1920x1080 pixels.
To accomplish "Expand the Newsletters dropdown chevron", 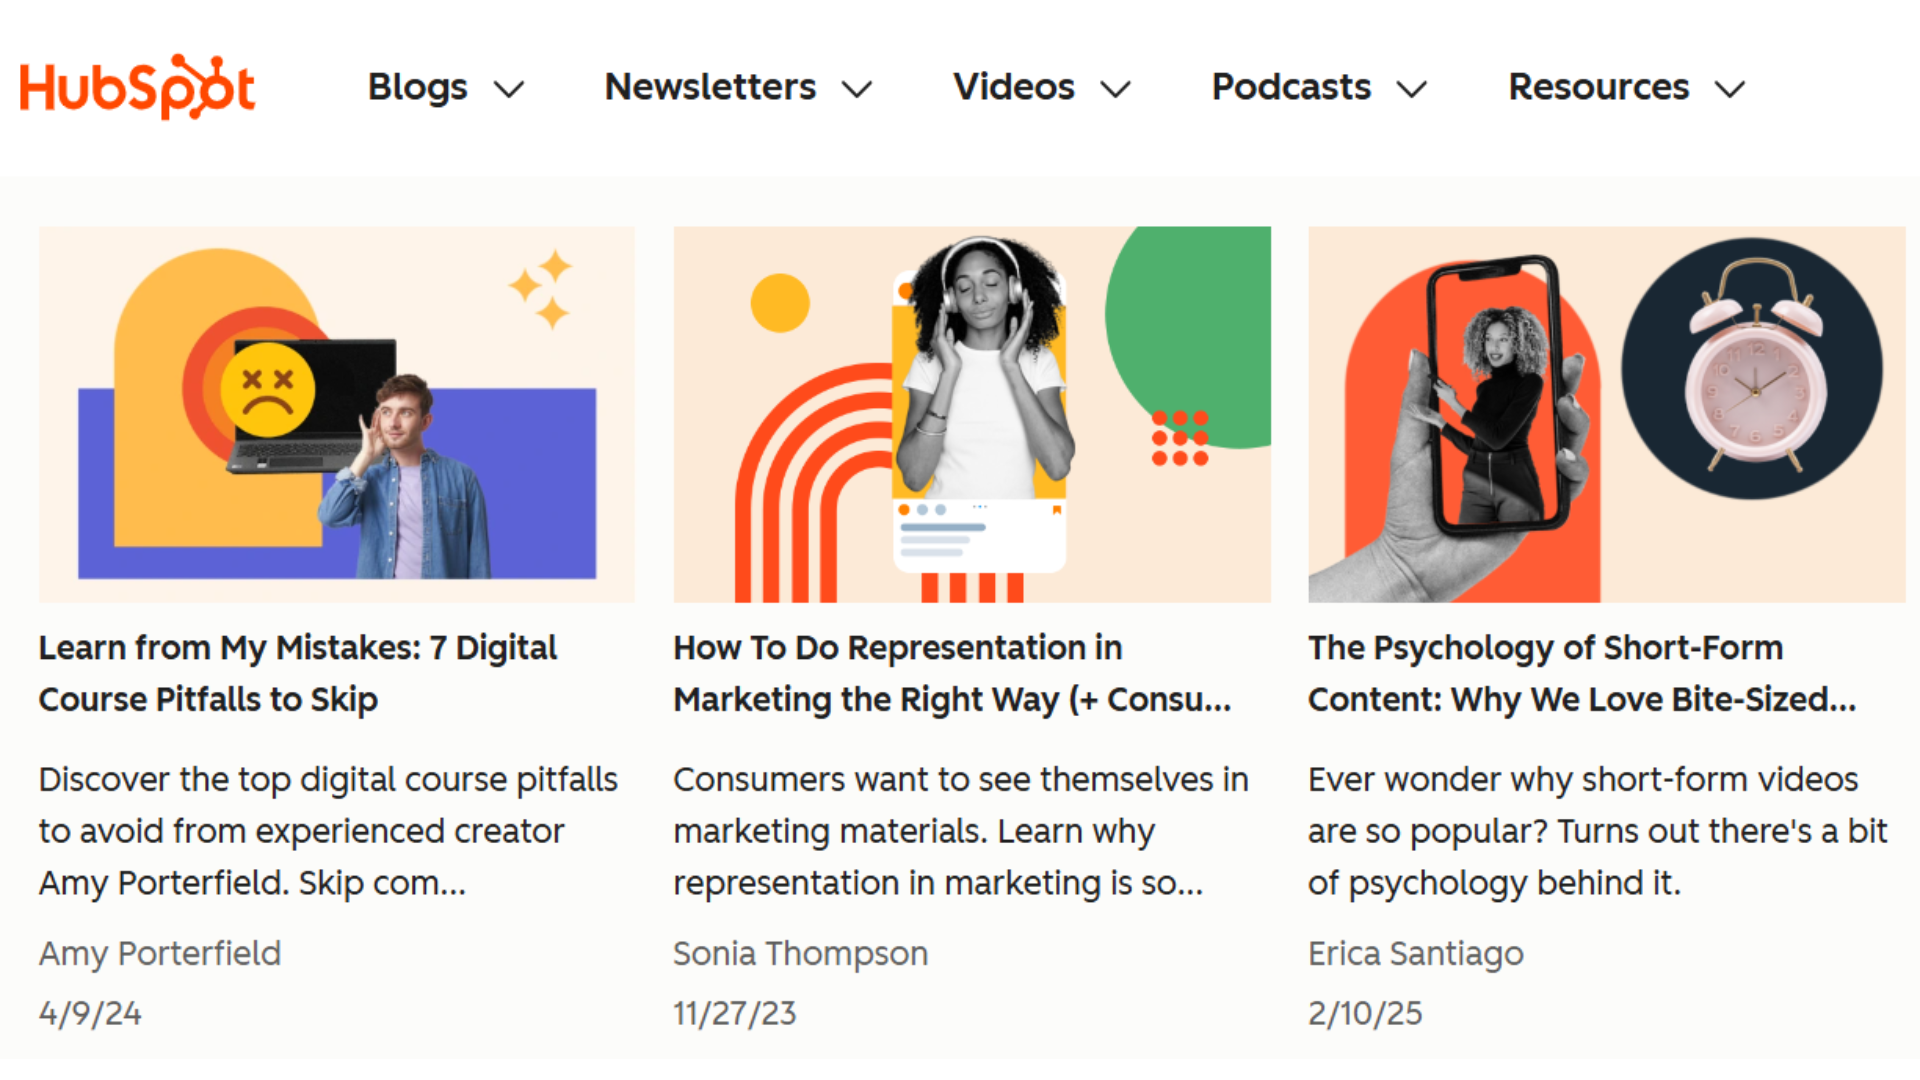I will (x=857, y=90).
